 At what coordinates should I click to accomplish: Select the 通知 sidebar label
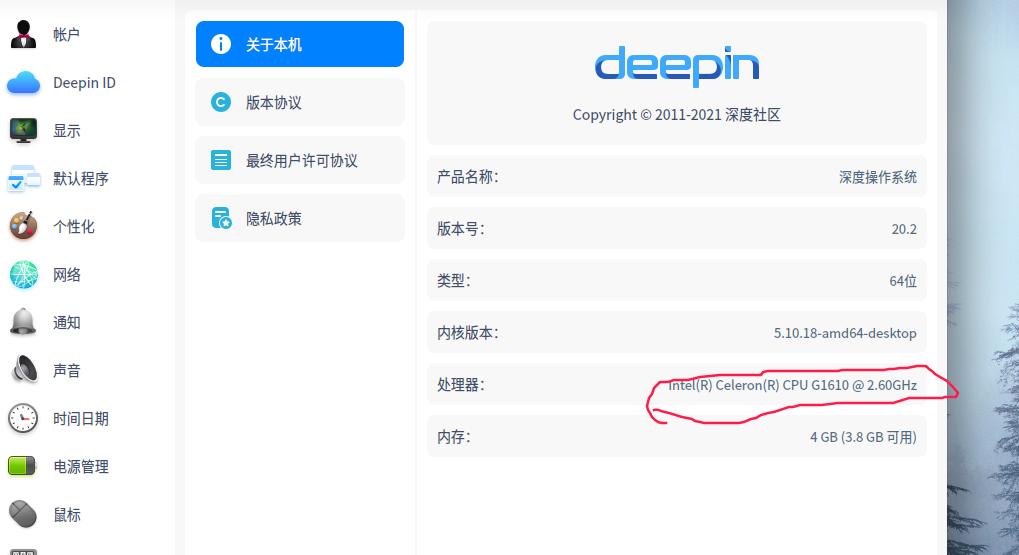[x=67, y=322]
